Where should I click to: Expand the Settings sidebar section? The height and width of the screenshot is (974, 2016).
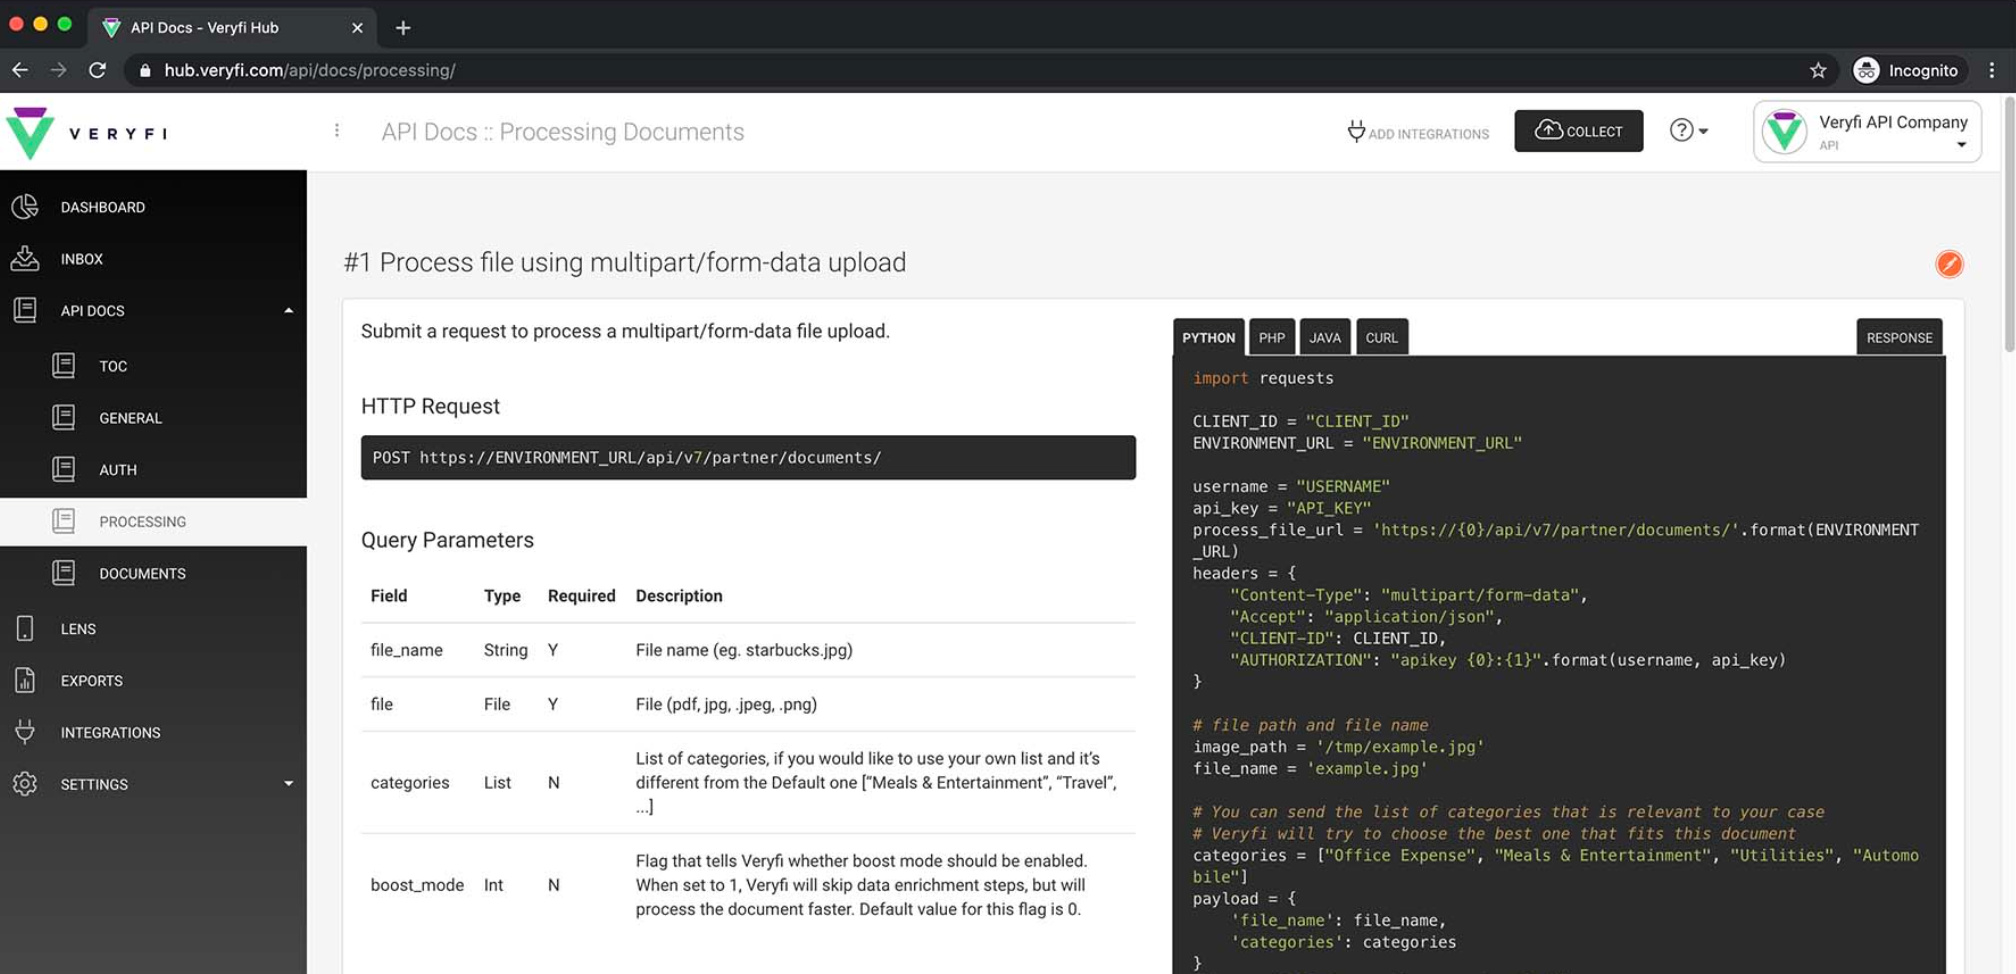tap(289, 784)
